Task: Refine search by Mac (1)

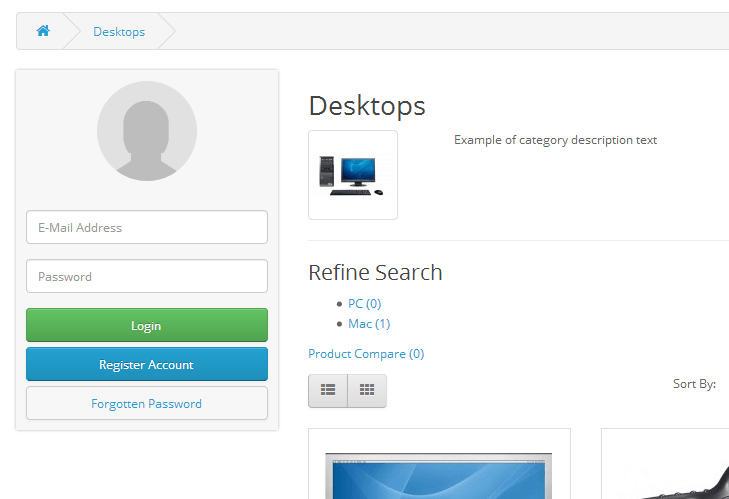Action: tap(369, 324)
